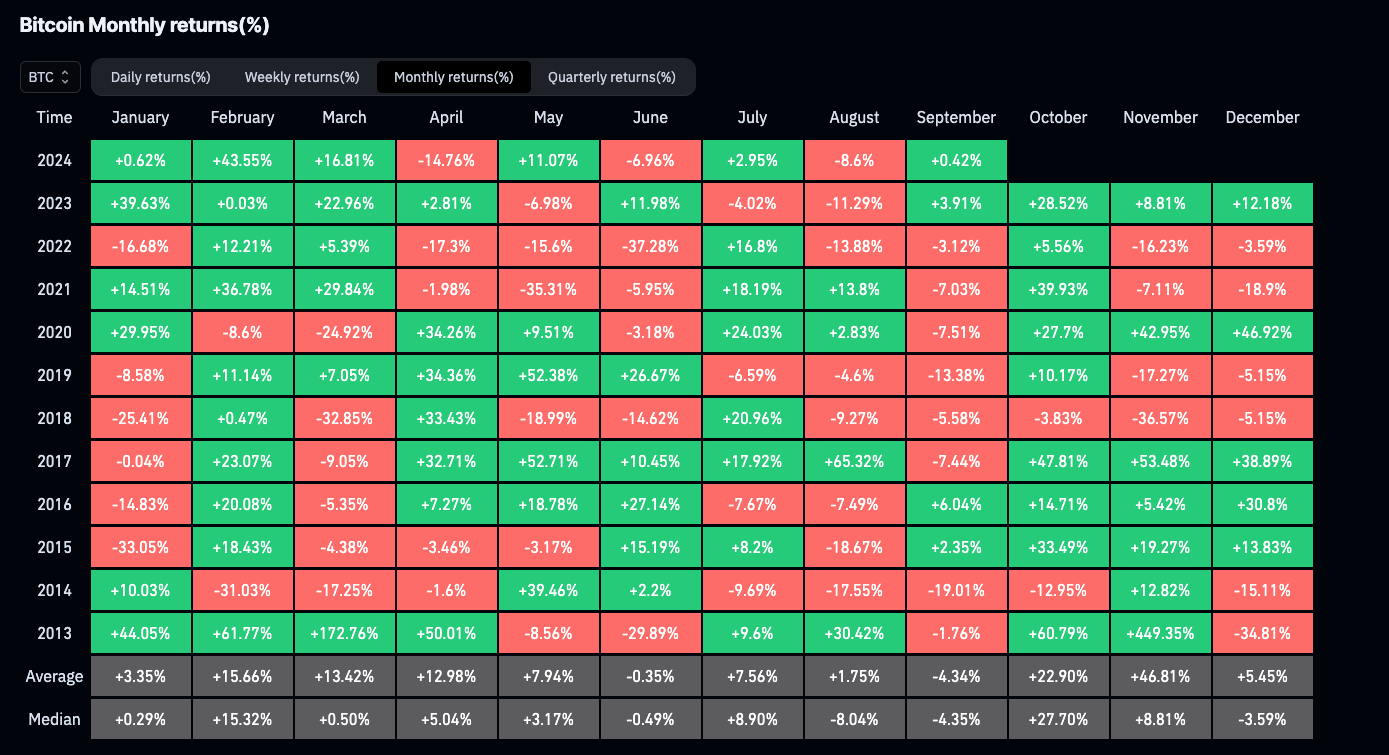
Task: Switch to Weekly returns(%) tab
Action: point(302,77)
